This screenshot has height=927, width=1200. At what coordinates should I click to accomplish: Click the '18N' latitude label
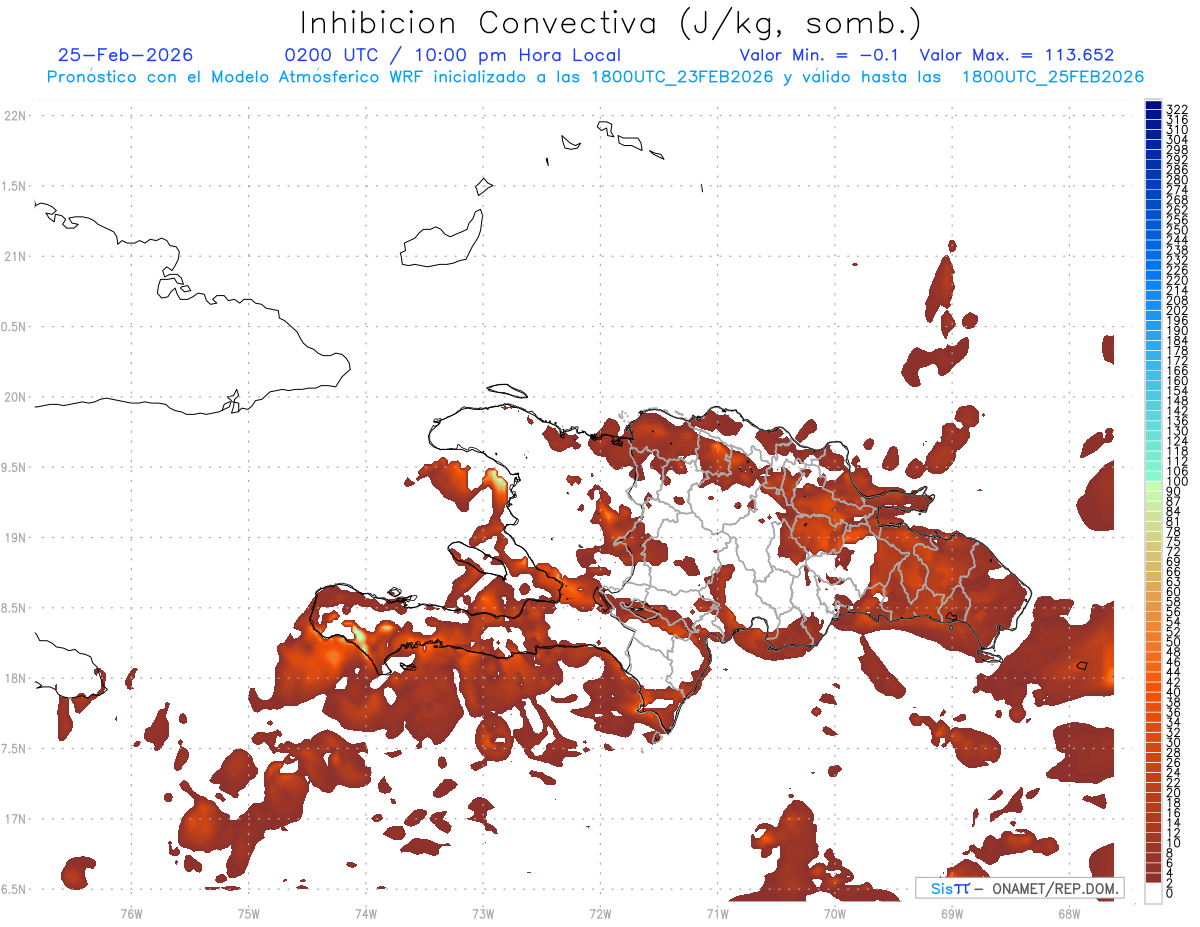(x=15, y=678)
